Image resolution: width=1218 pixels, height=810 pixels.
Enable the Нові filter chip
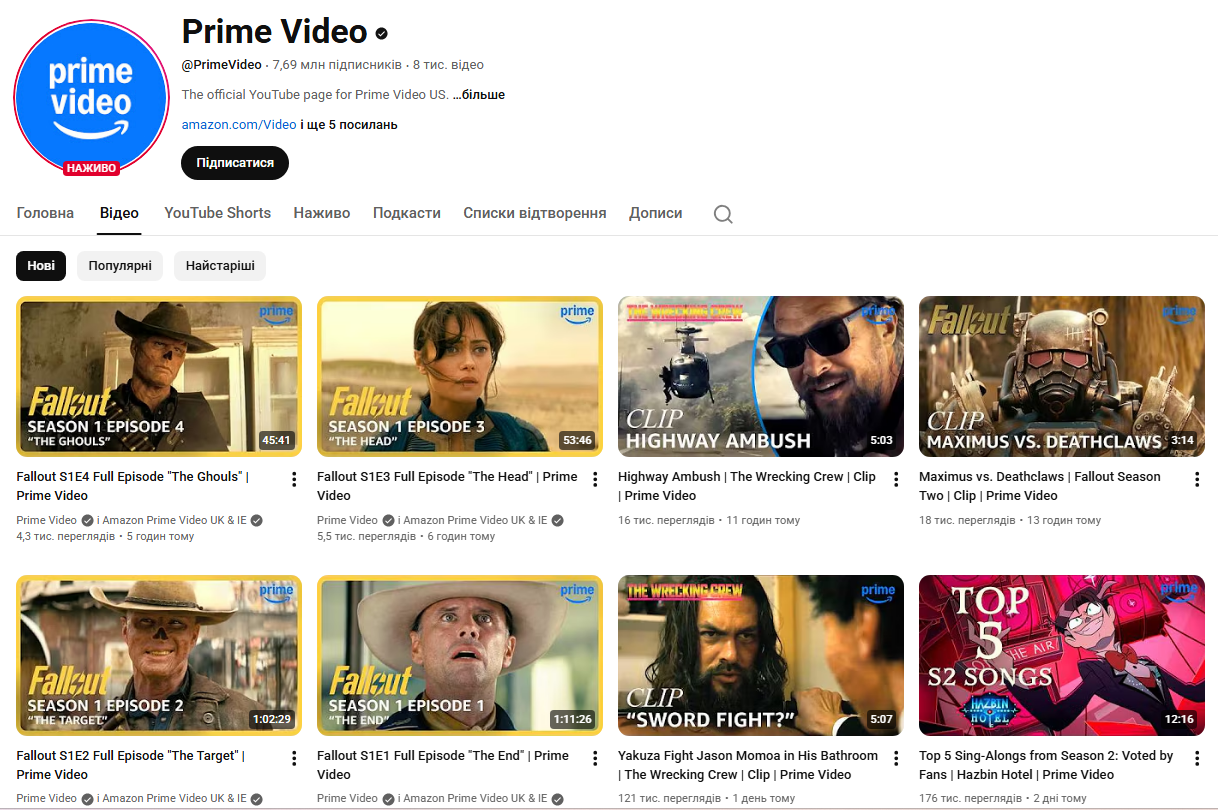(x=40, y=266)
